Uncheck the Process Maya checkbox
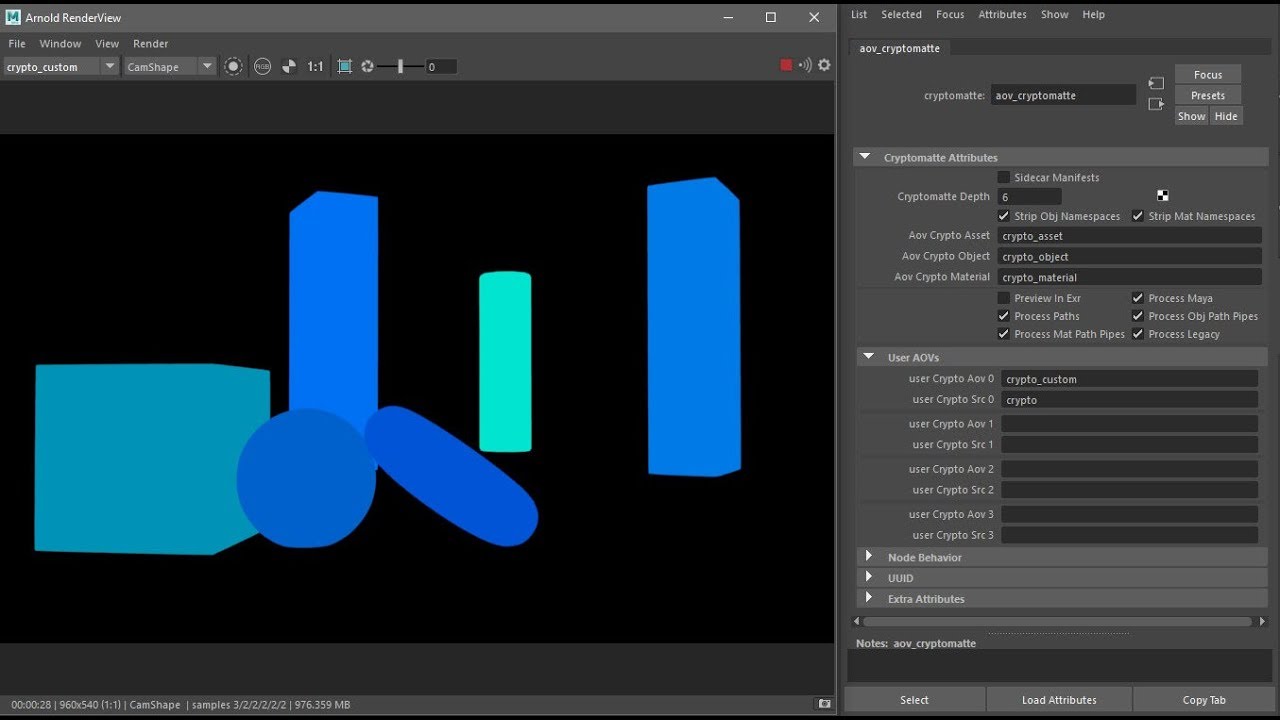Screen dimensions: 1280x720 coord(1138,298)
